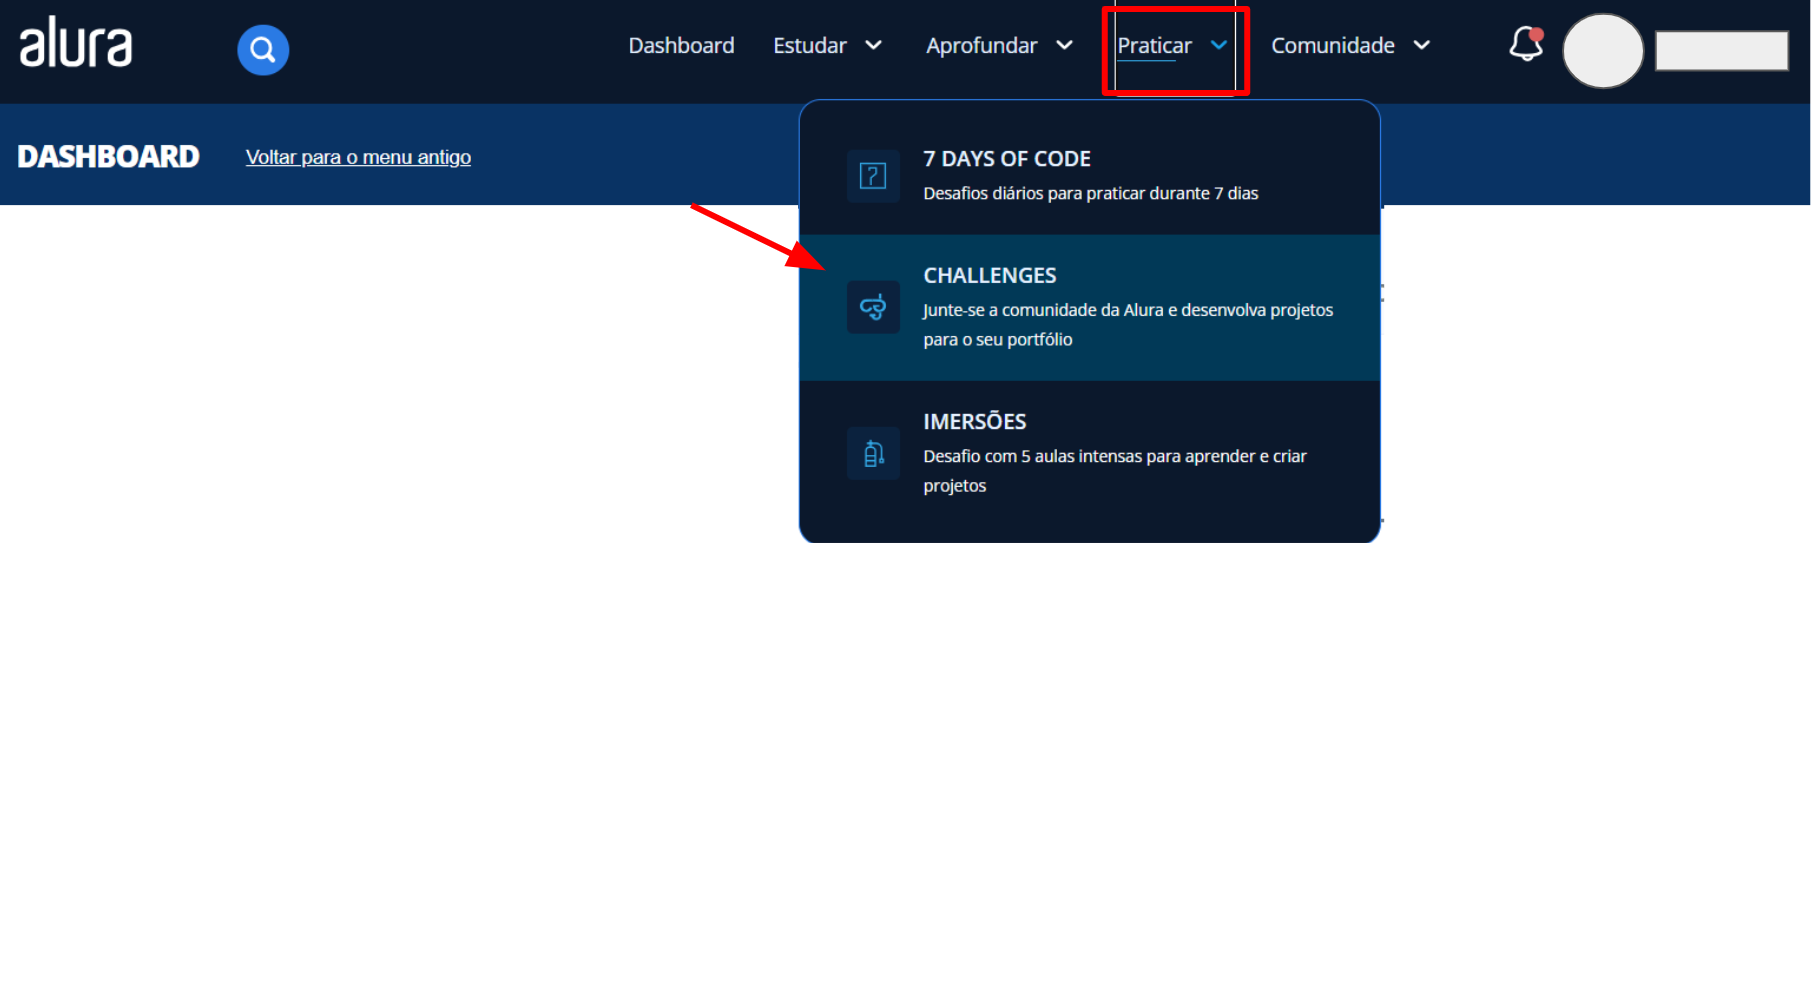Screen dimensions: 1811x988
Task: Click the user name box beside avatar
Action: coord(1721,51)
